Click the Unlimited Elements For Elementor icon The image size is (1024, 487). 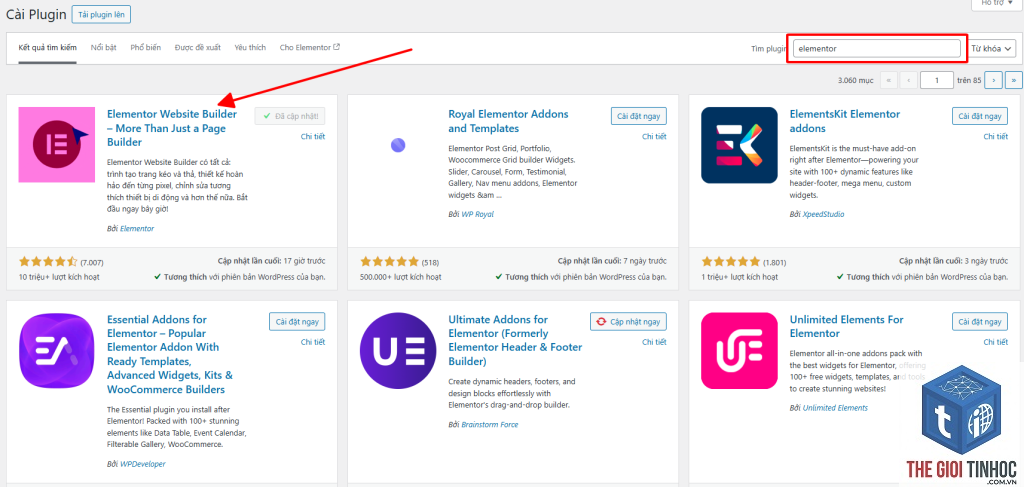pos(739,351)
